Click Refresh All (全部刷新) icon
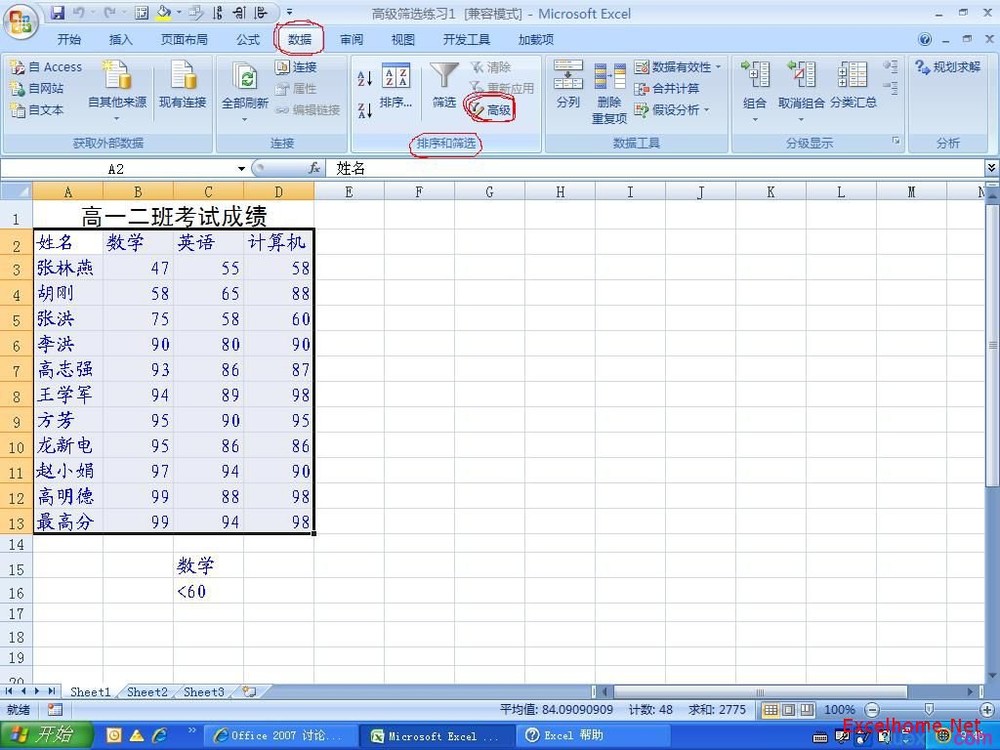 coord(244,78)
